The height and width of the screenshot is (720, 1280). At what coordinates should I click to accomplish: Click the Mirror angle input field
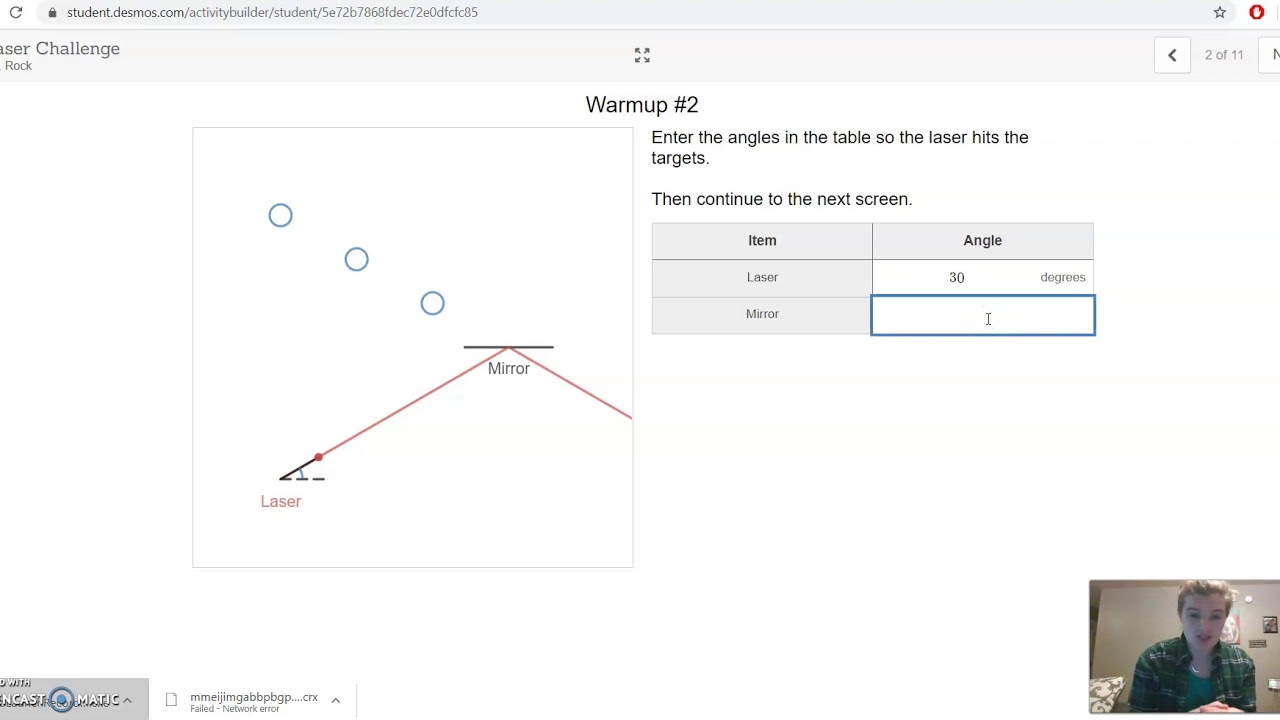(982, 315)
